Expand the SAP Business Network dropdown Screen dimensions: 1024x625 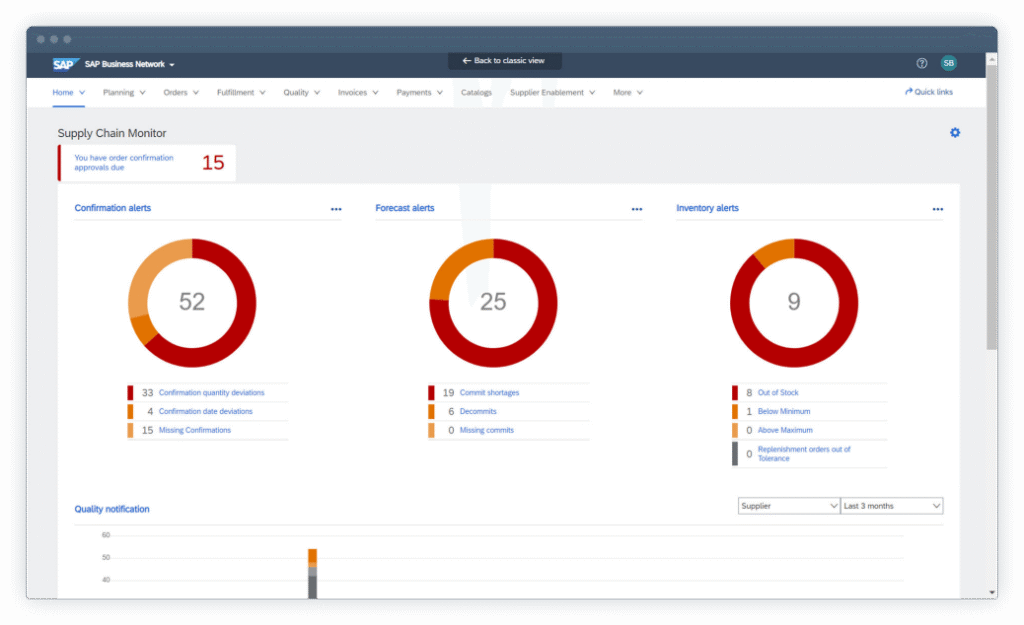pyautogui.click(x=172, y=65)
